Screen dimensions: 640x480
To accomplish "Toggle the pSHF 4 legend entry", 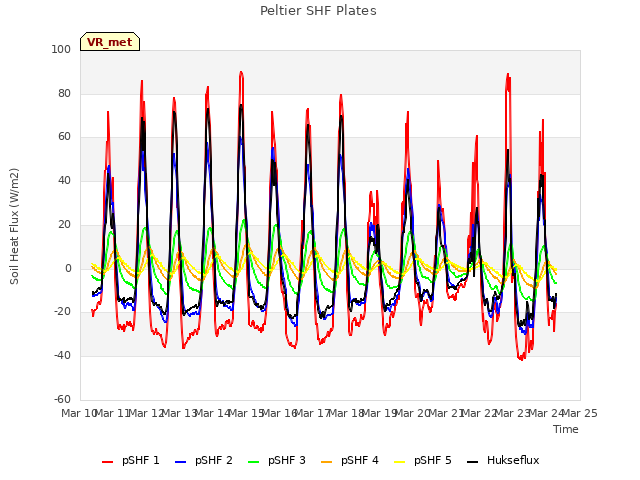I will [350, 460].
